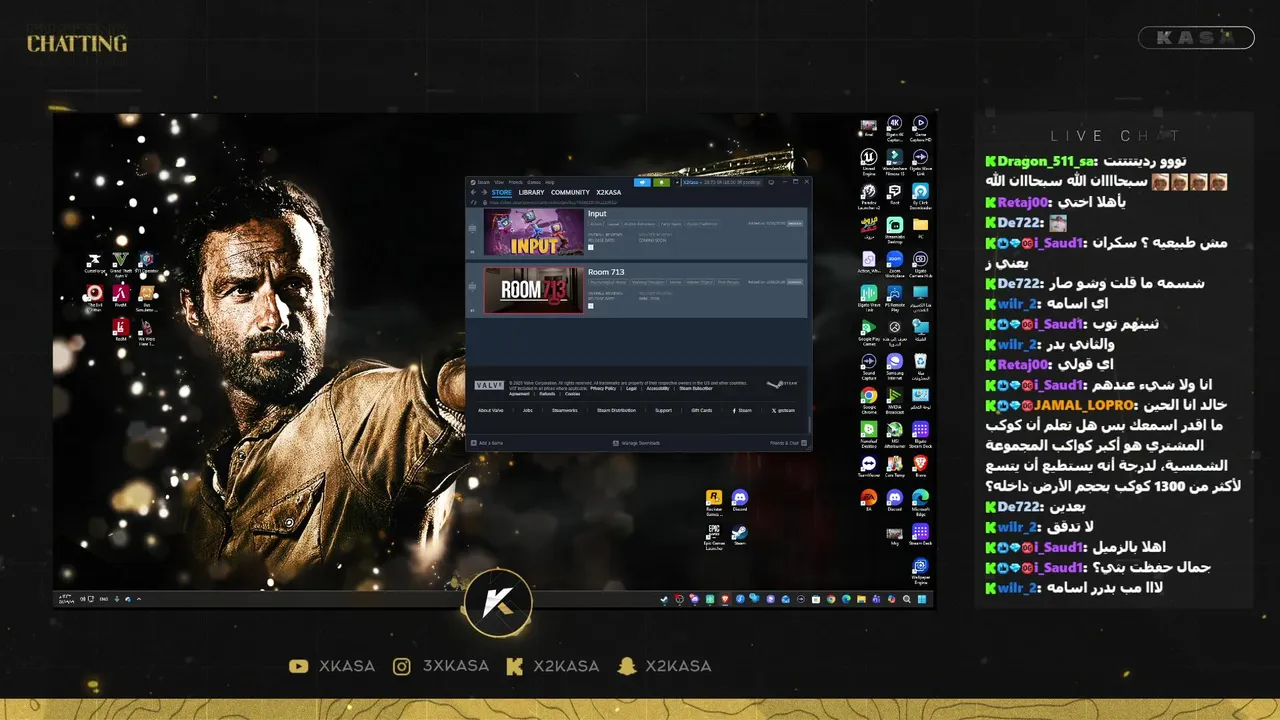Open the Steamworks footer link

click(x=565, y=410)
